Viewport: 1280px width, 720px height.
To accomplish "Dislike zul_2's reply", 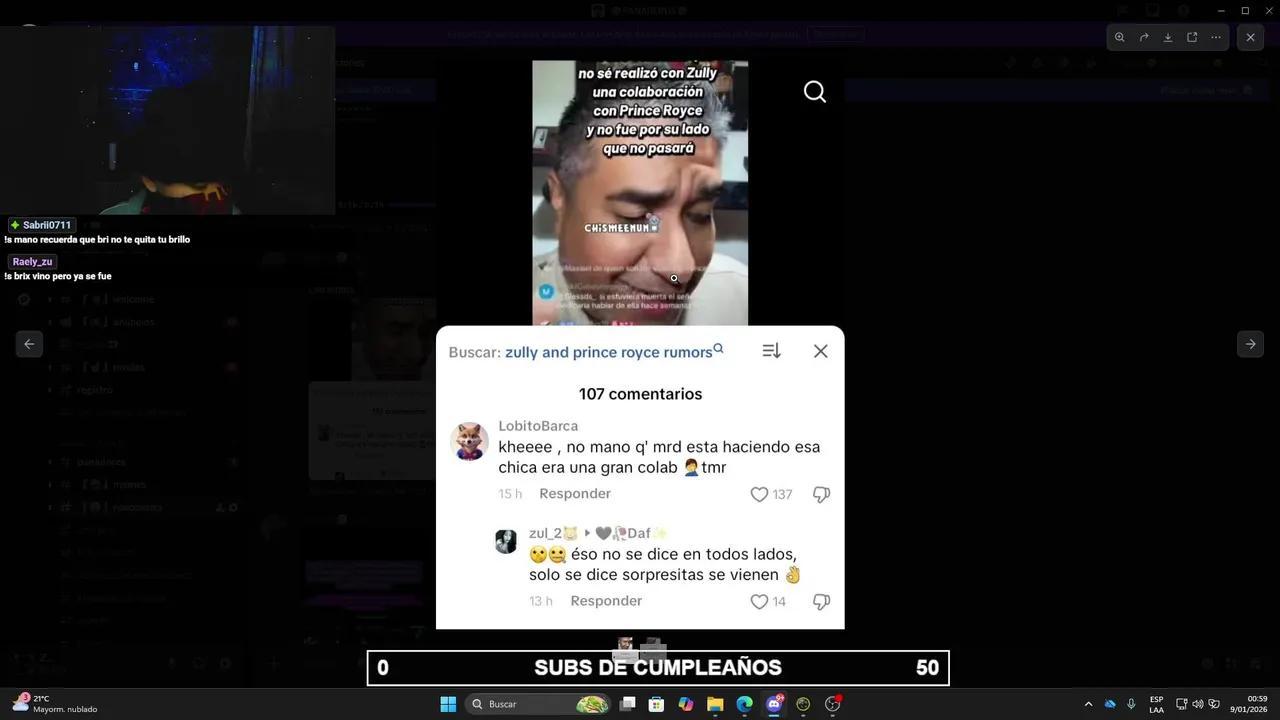I will click(821, 602).
